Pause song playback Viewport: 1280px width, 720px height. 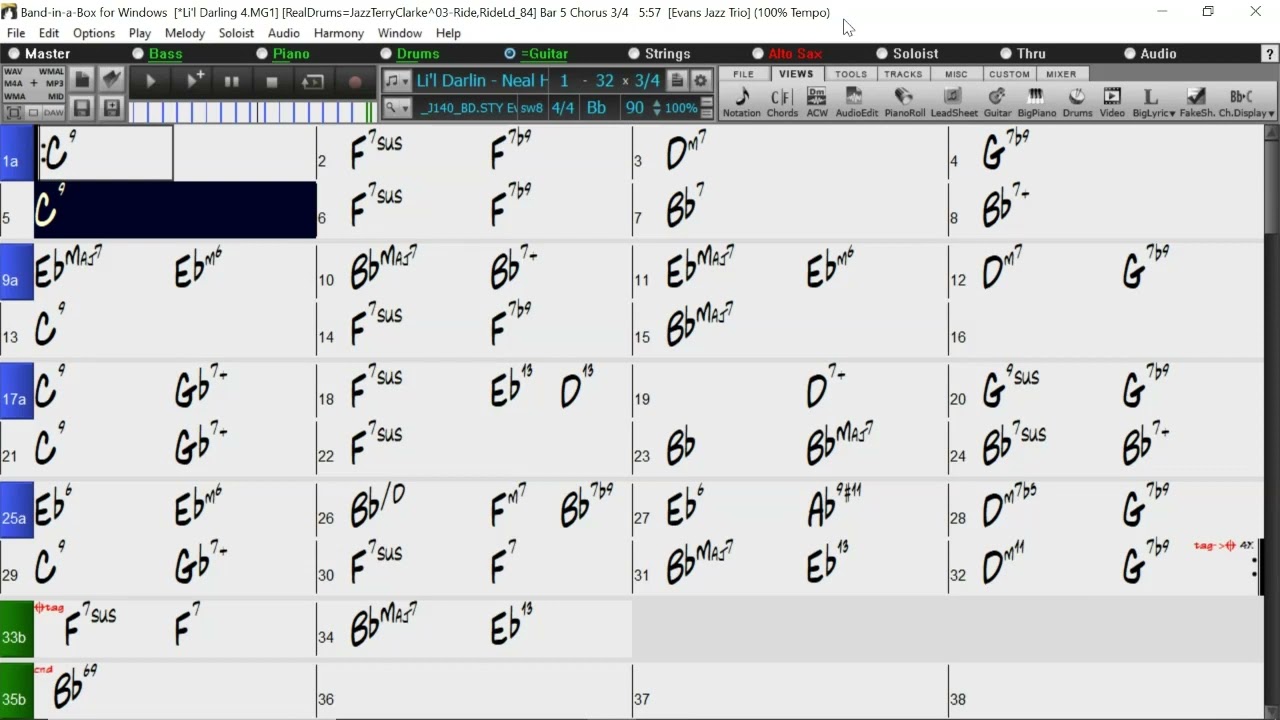tap(232, 82)
